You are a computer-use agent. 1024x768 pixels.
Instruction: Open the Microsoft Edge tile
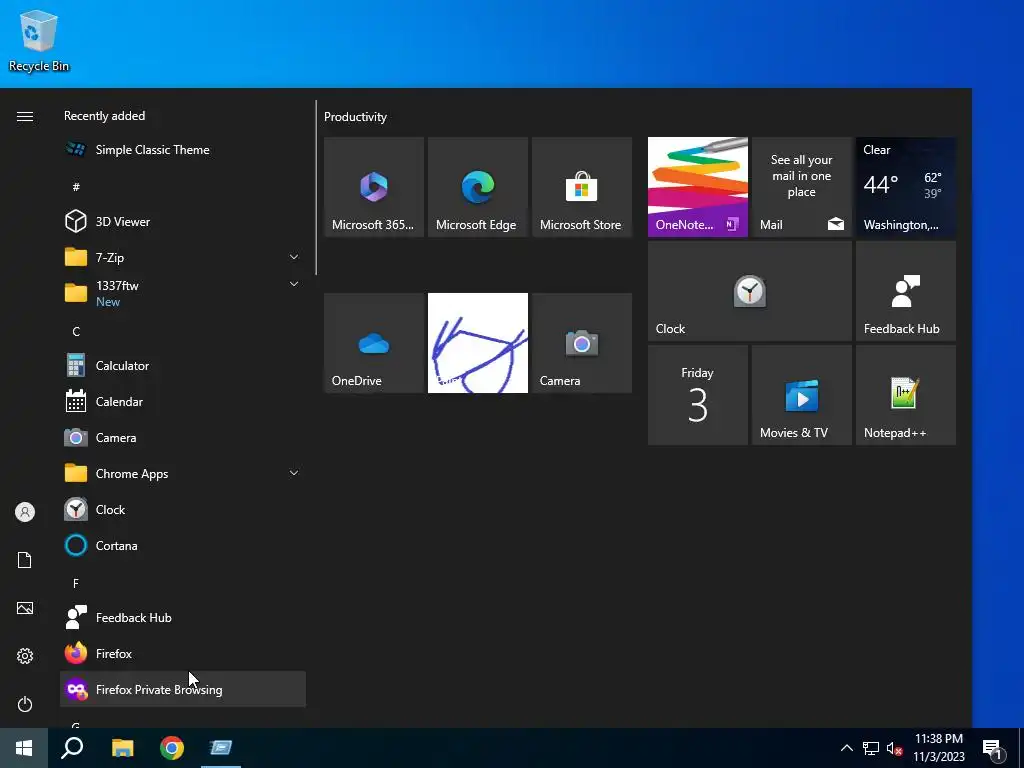pos(477,187)
